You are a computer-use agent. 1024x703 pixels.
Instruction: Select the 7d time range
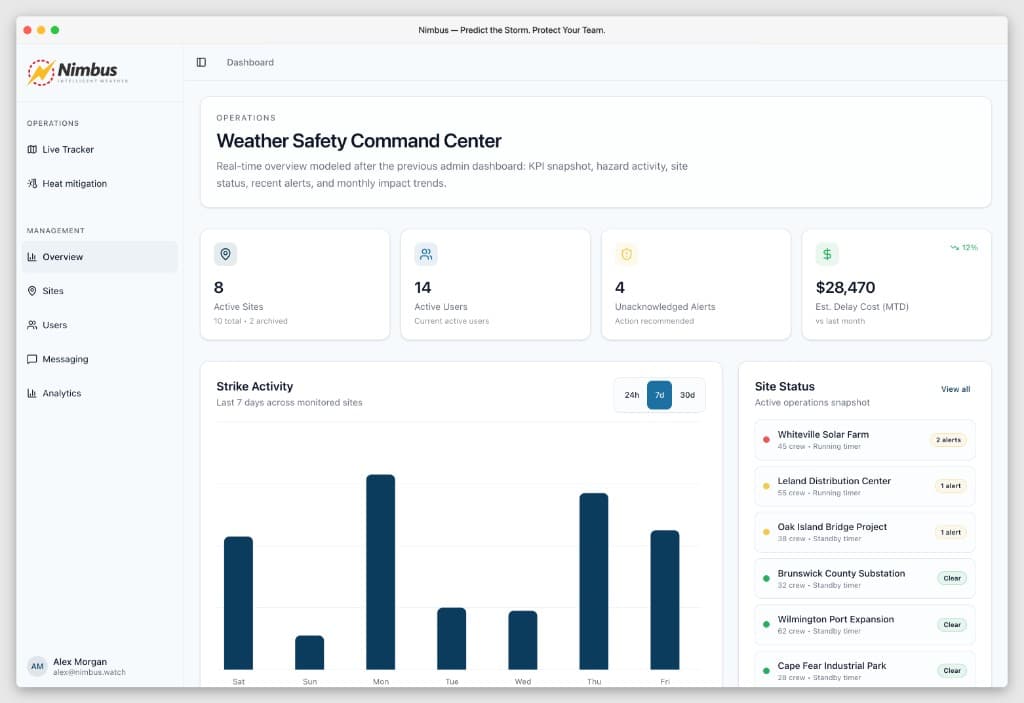[x=659, y=395]
